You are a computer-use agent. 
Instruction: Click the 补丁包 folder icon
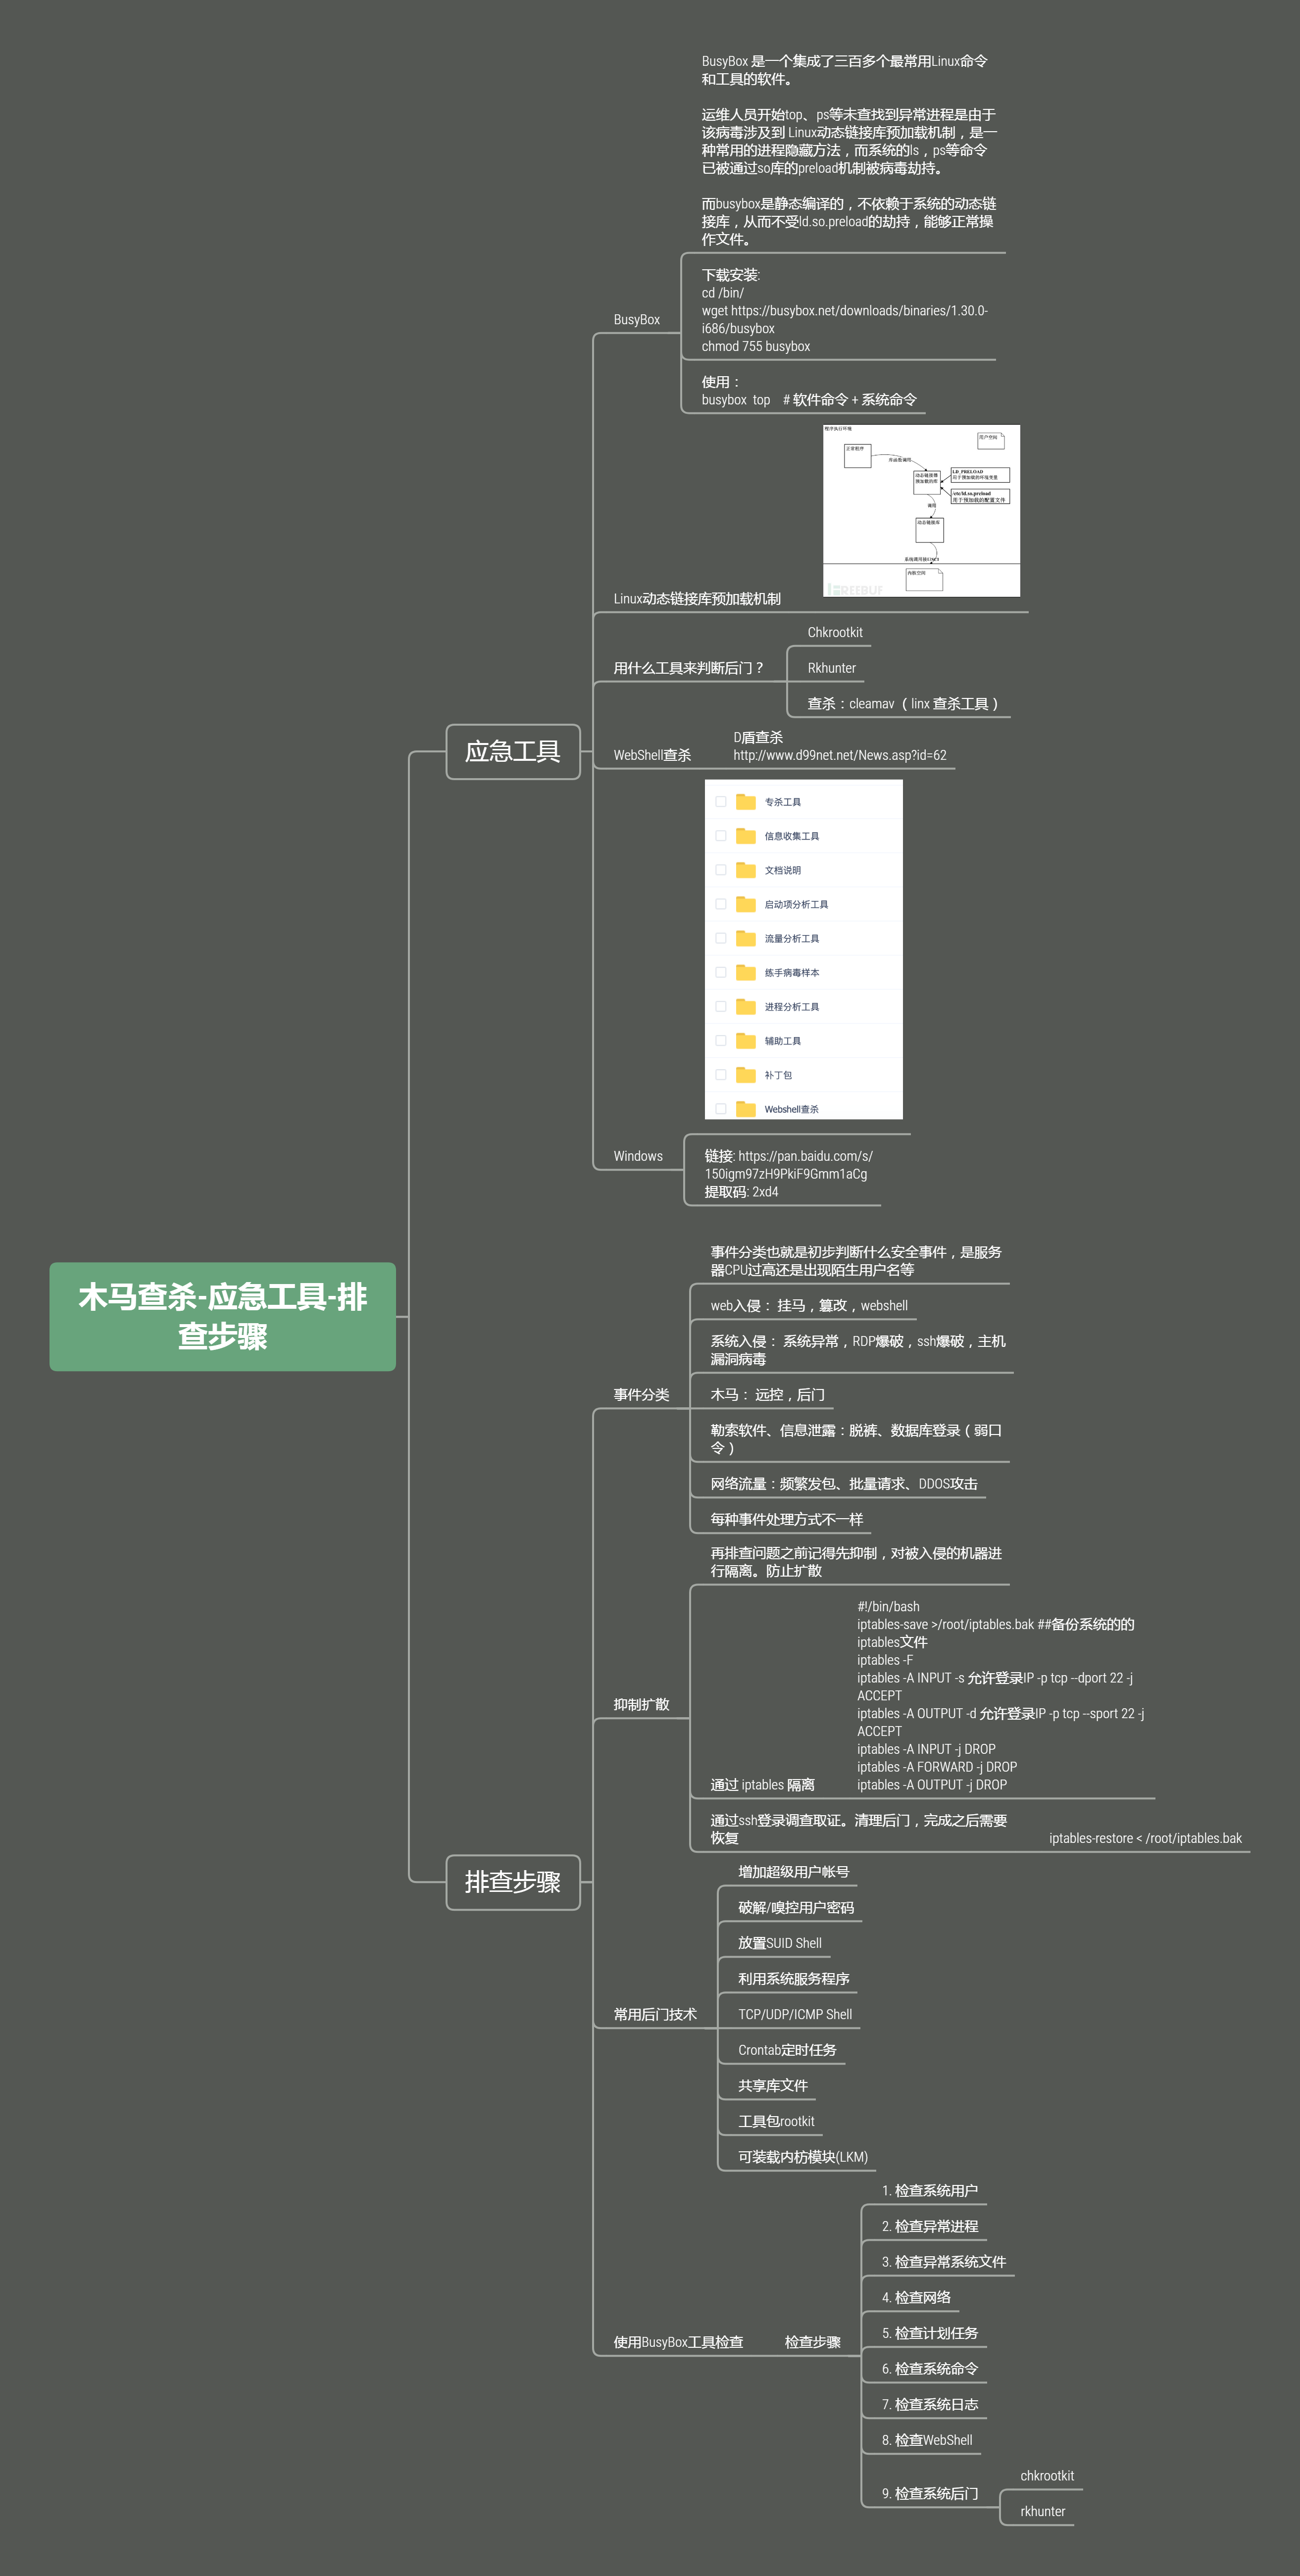[746, 1074]
